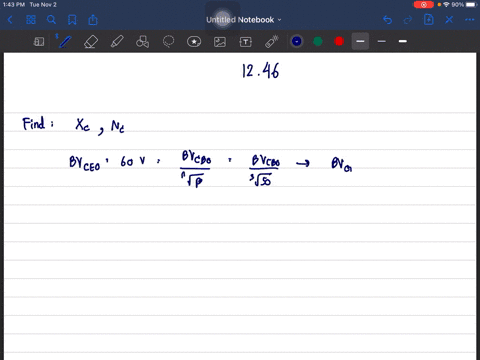480x360 pixels.
Task: Redo the last action
Action: click(x=407, y=20)
